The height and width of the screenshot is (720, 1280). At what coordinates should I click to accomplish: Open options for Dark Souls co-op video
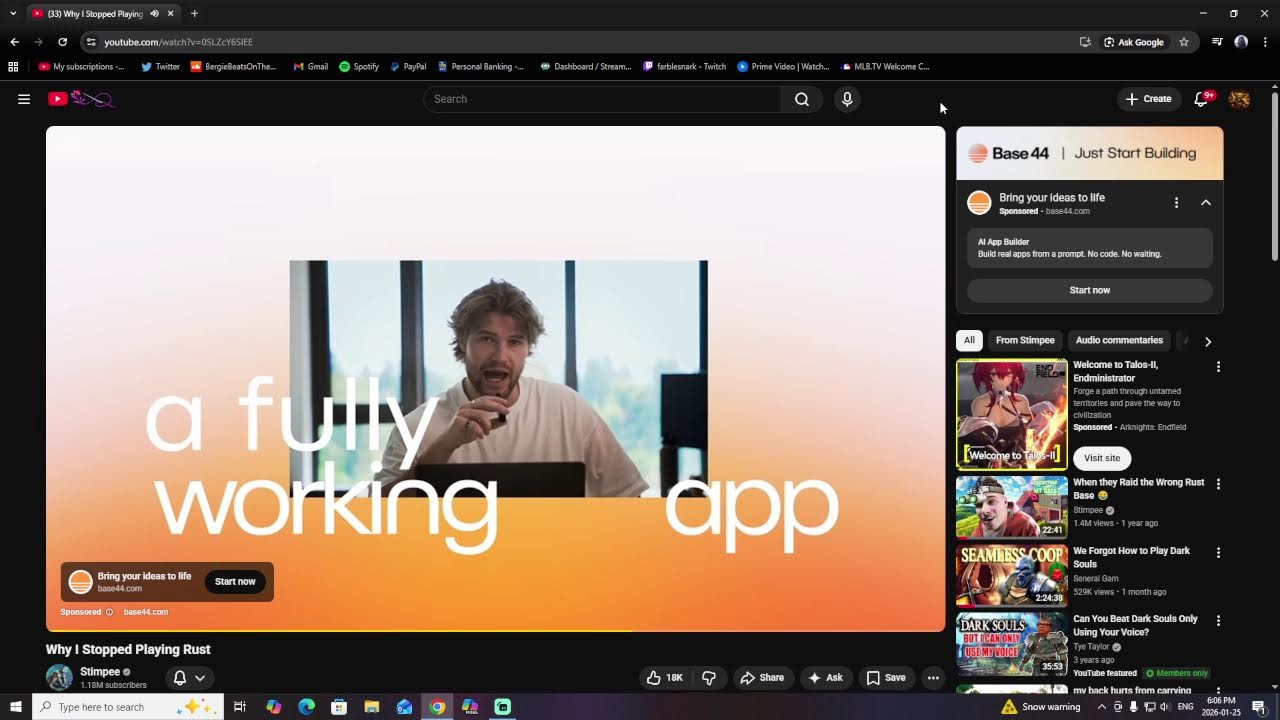click(x=1218, y=552)
